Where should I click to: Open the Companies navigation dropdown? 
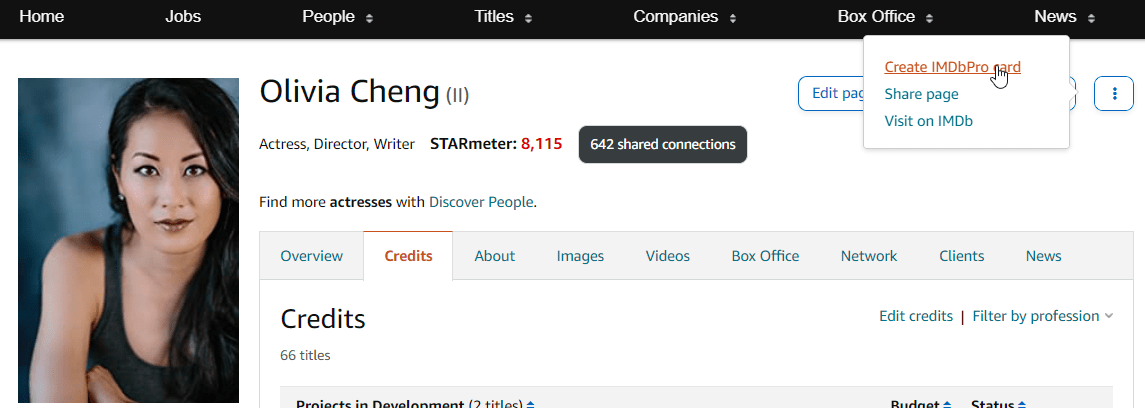tap(733, 17)
